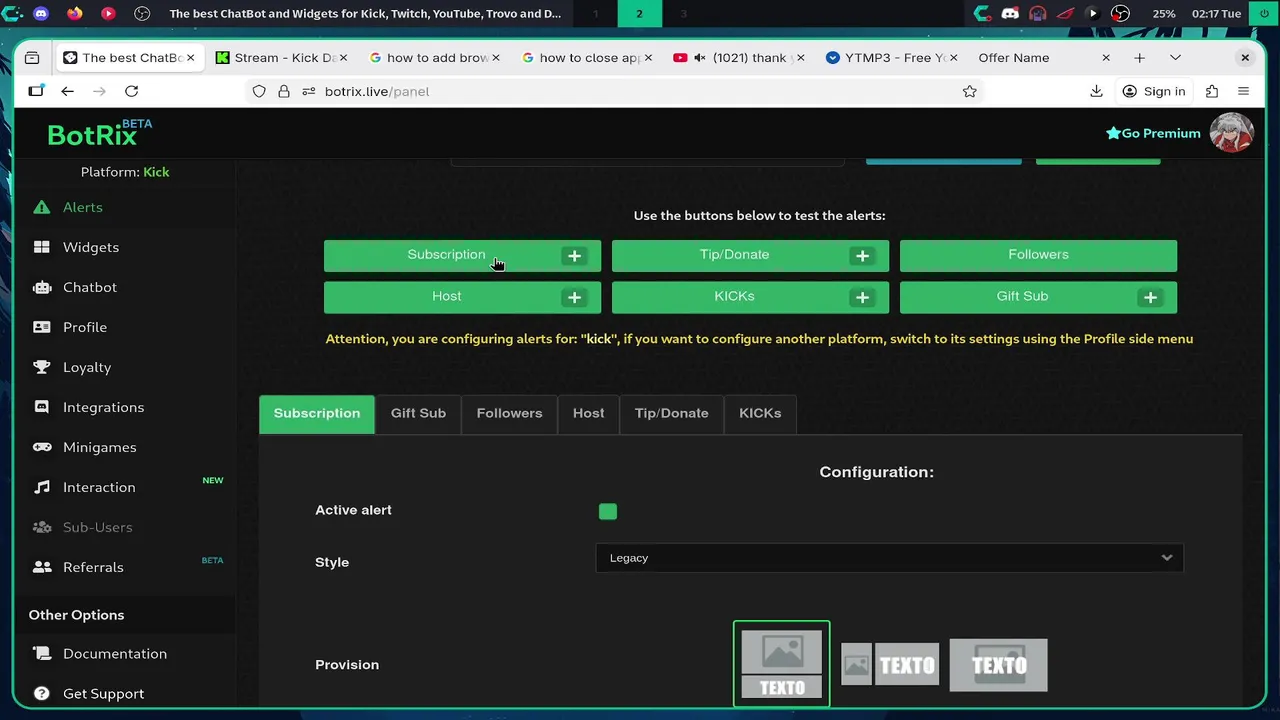Click the Get Support question icon

pyautogui.click(x=41, y=693)
